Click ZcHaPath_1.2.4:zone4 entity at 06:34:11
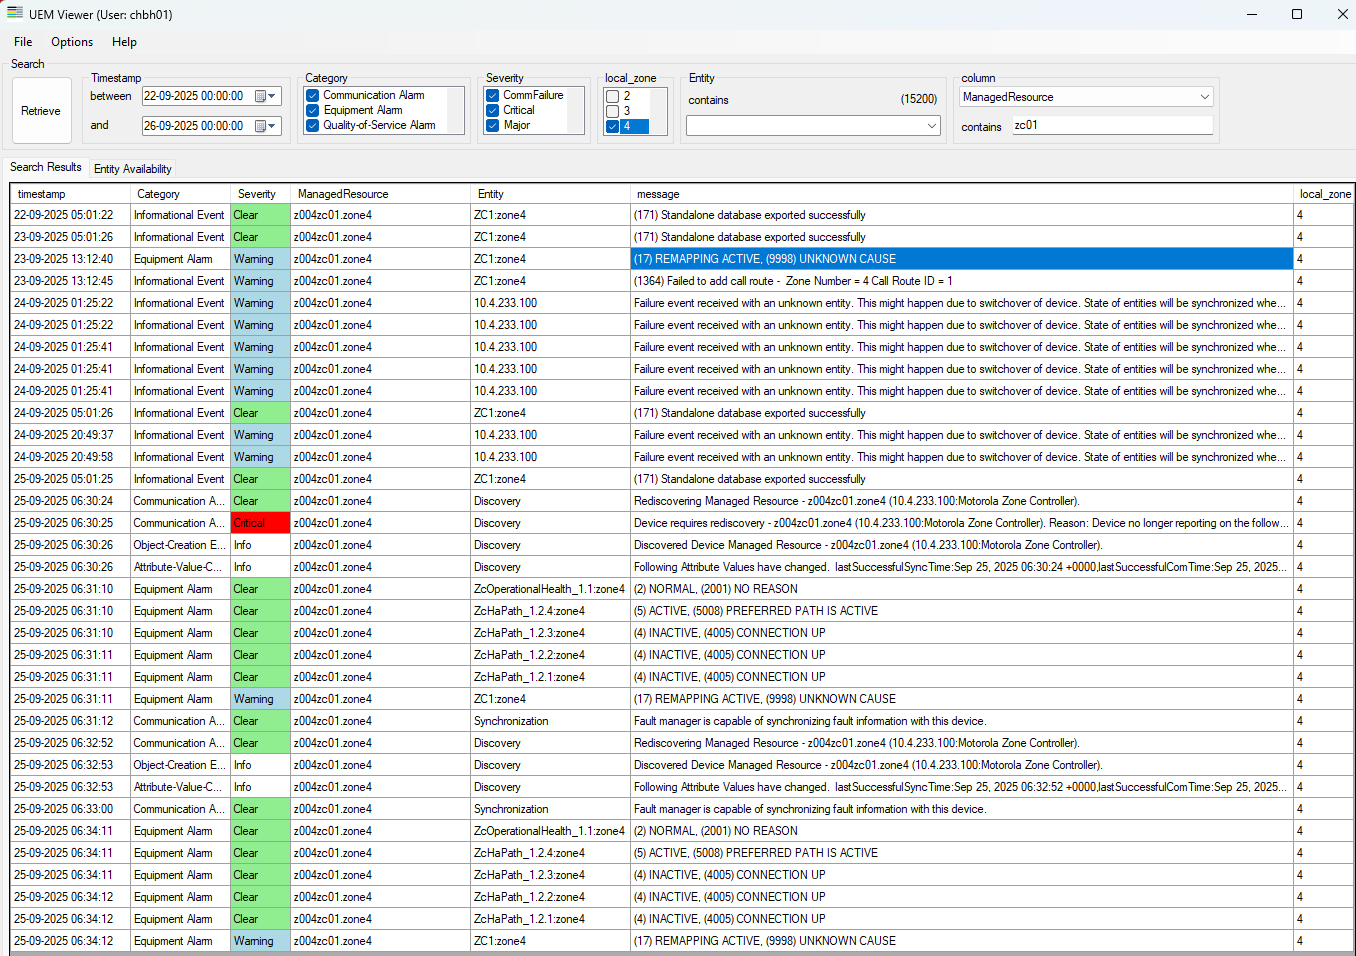The height and width of the screenshot is (956, 1356). point(550,853)
